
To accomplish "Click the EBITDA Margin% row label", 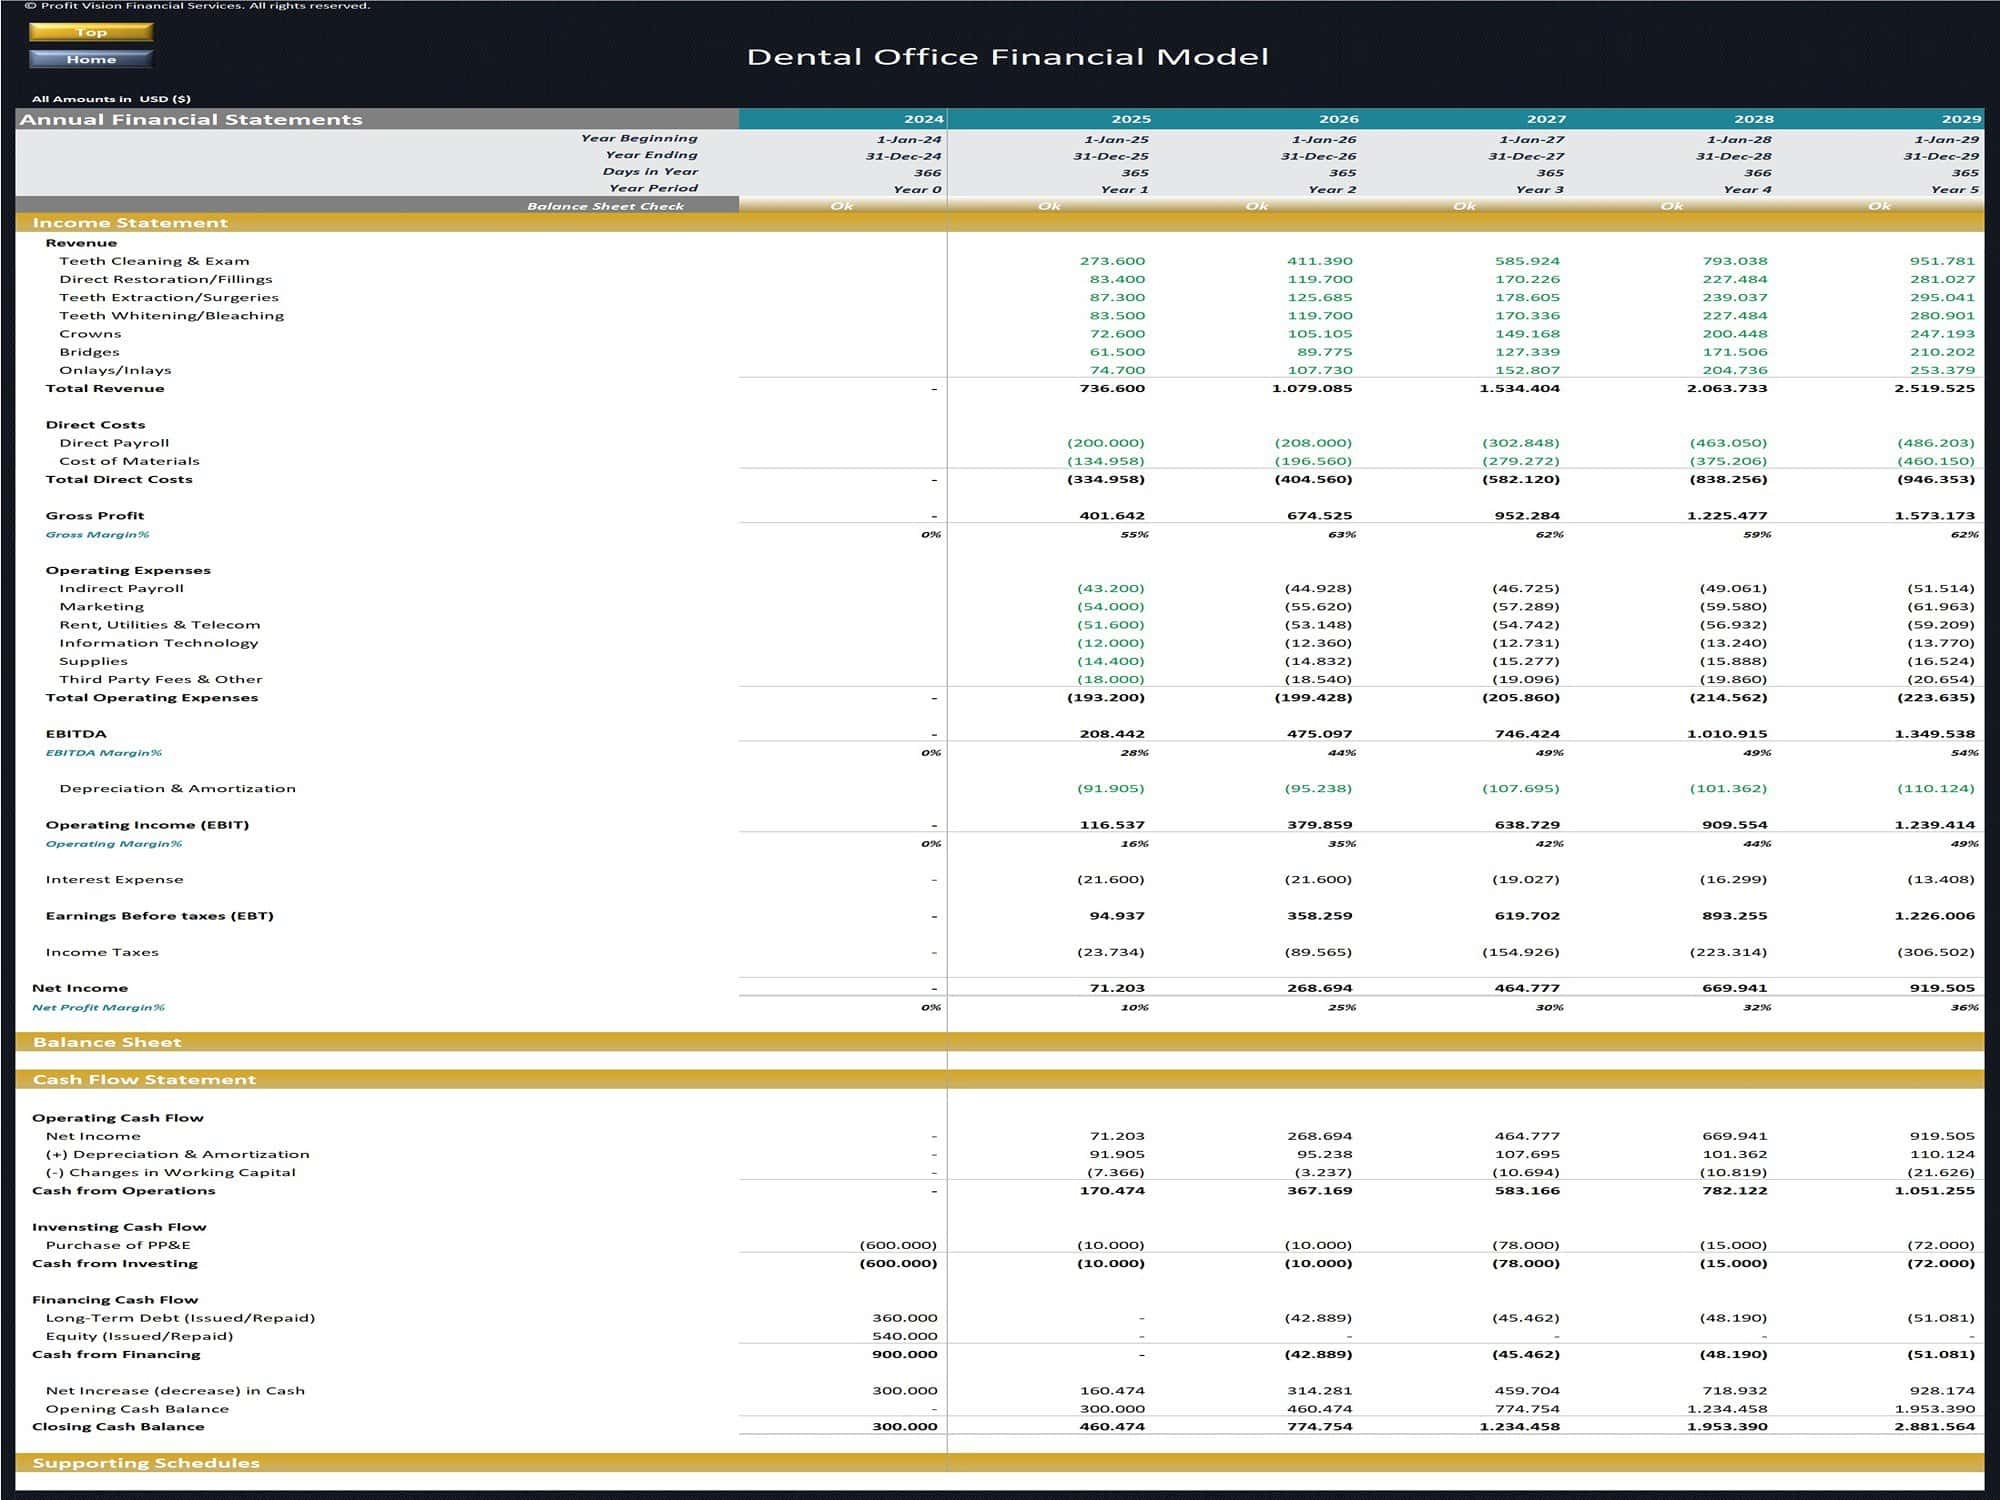I will click(x=103, y=753).
